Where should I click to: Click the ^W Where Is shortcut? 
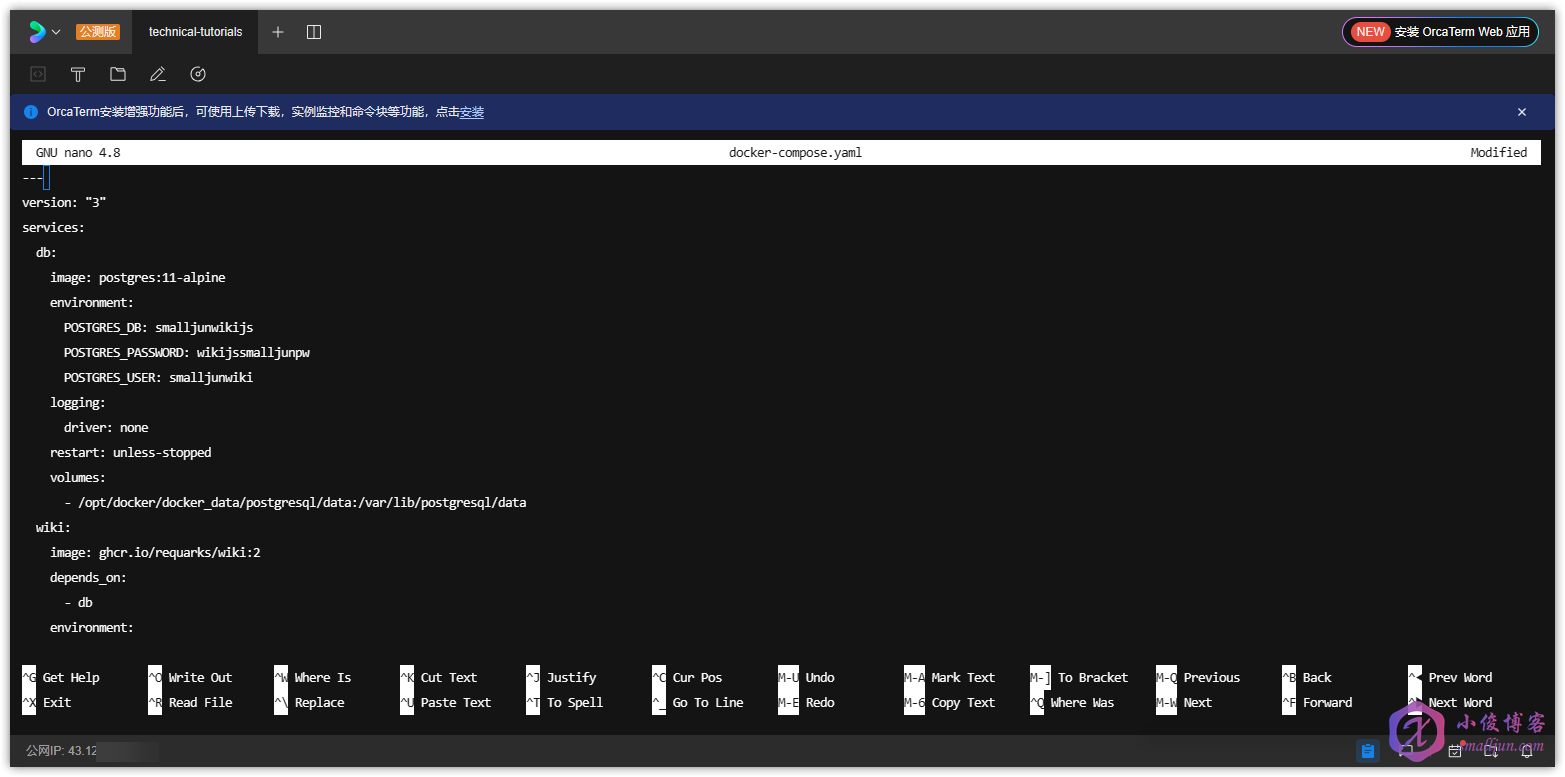coord(313,678)
